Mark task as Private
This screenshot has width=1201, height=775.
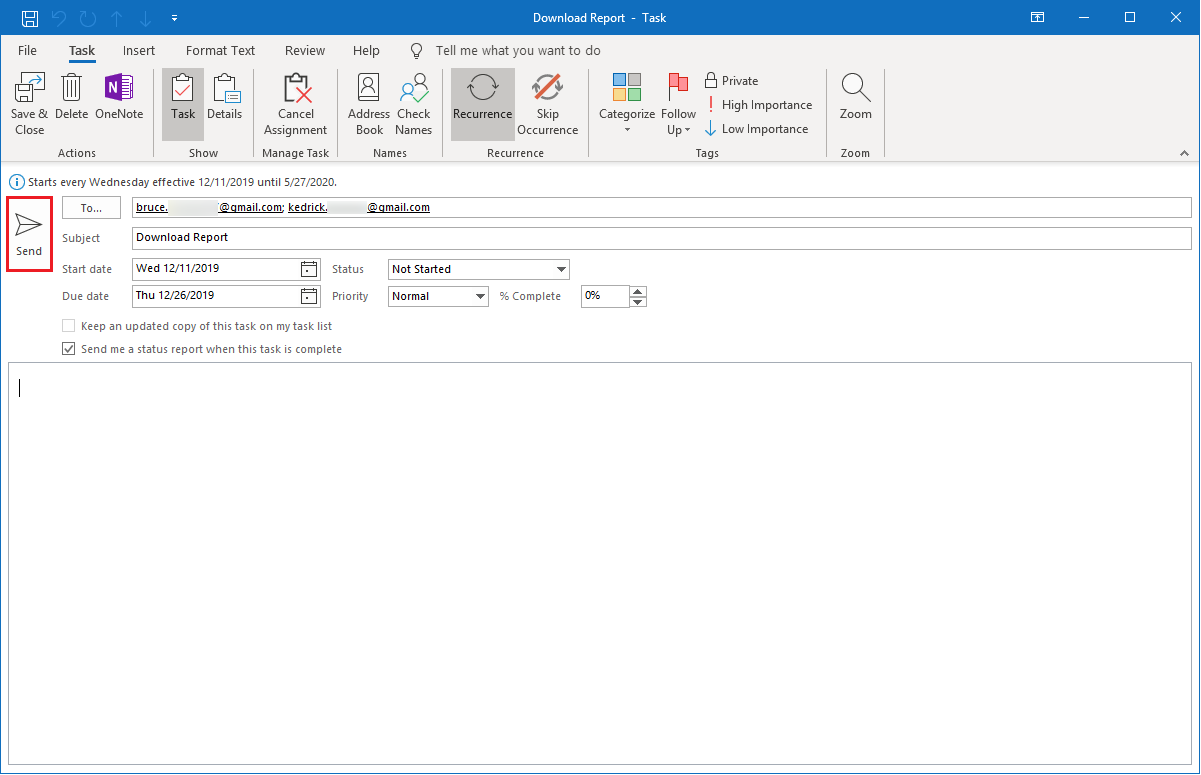(x=732, y=81)
